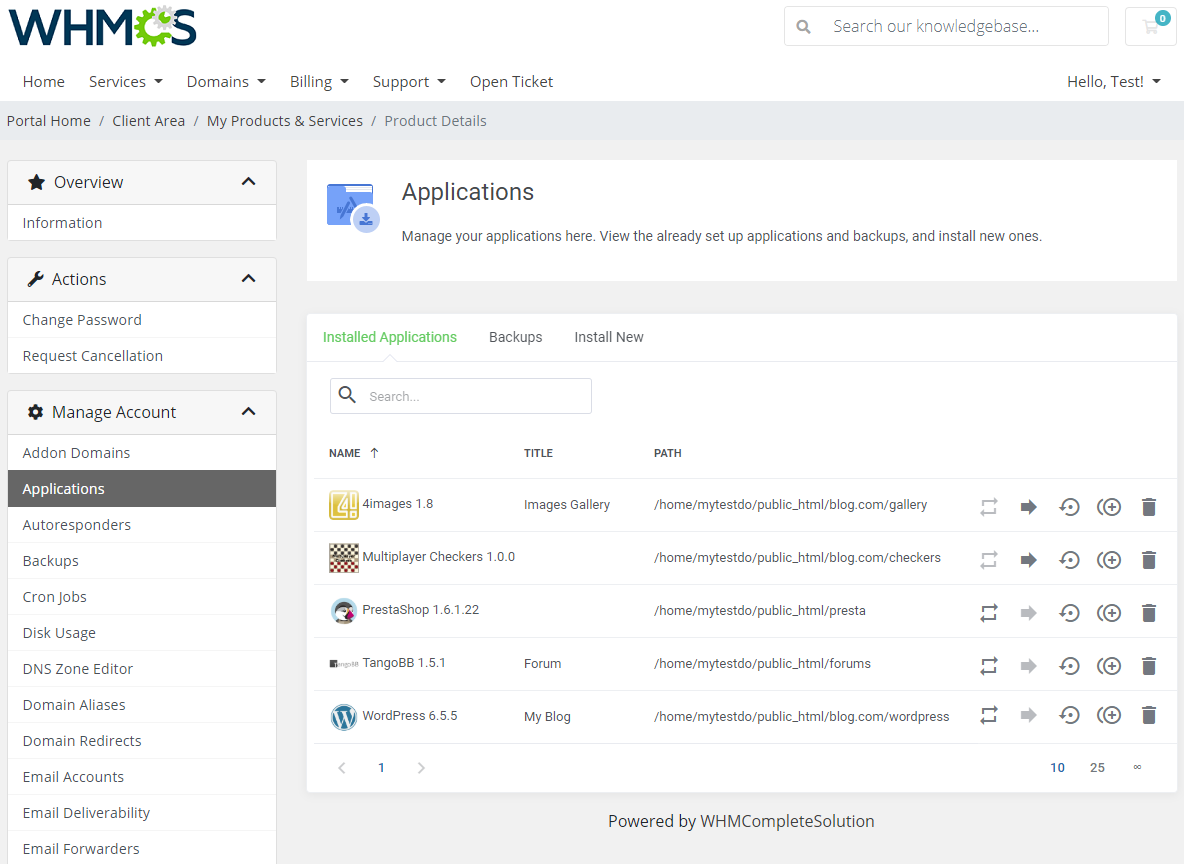This screenshot has height=864, width=1184.
Task: Click the WordPress application logo thumbnail
Action: [343, 717]
